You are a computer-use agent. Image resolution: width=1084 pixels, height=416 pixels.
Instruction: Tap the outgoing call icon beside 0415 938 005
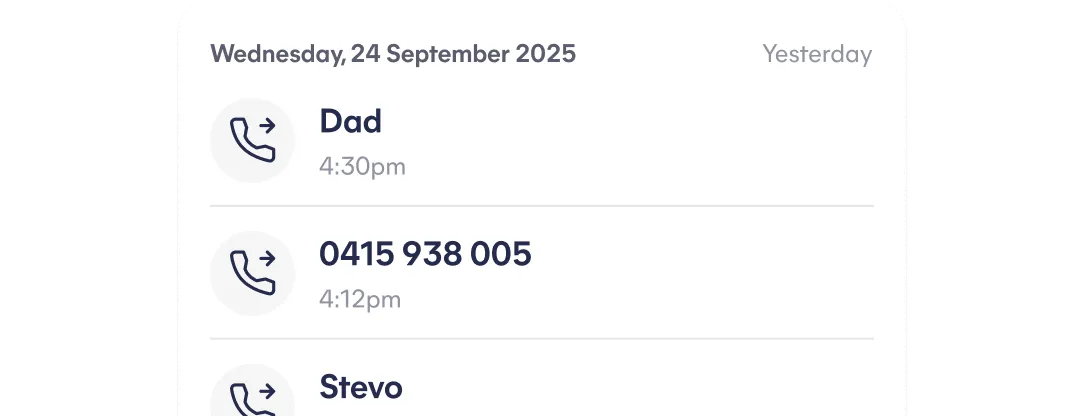pos(252,273)
